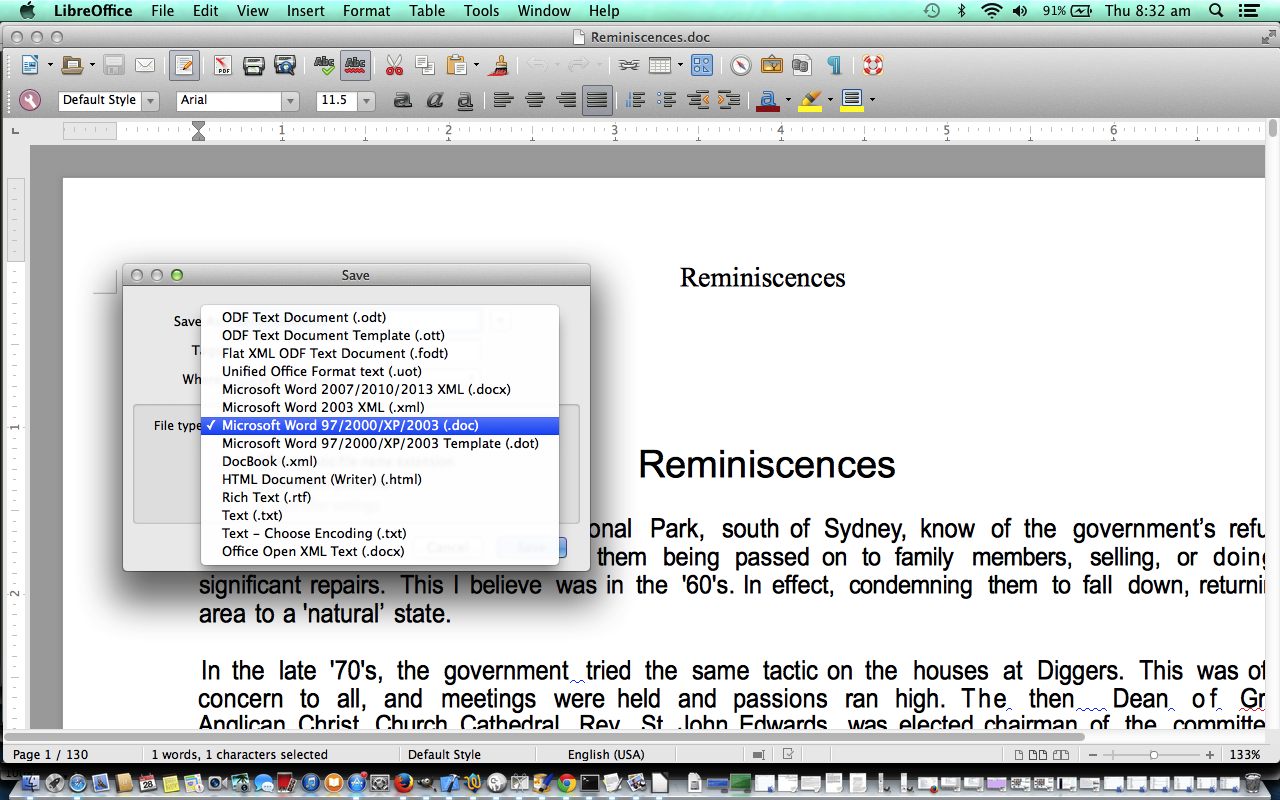Image resolution: width=1280 pixels, height=800 pixels.
Task: Toggle bulleted list icon
Action: 667,100
